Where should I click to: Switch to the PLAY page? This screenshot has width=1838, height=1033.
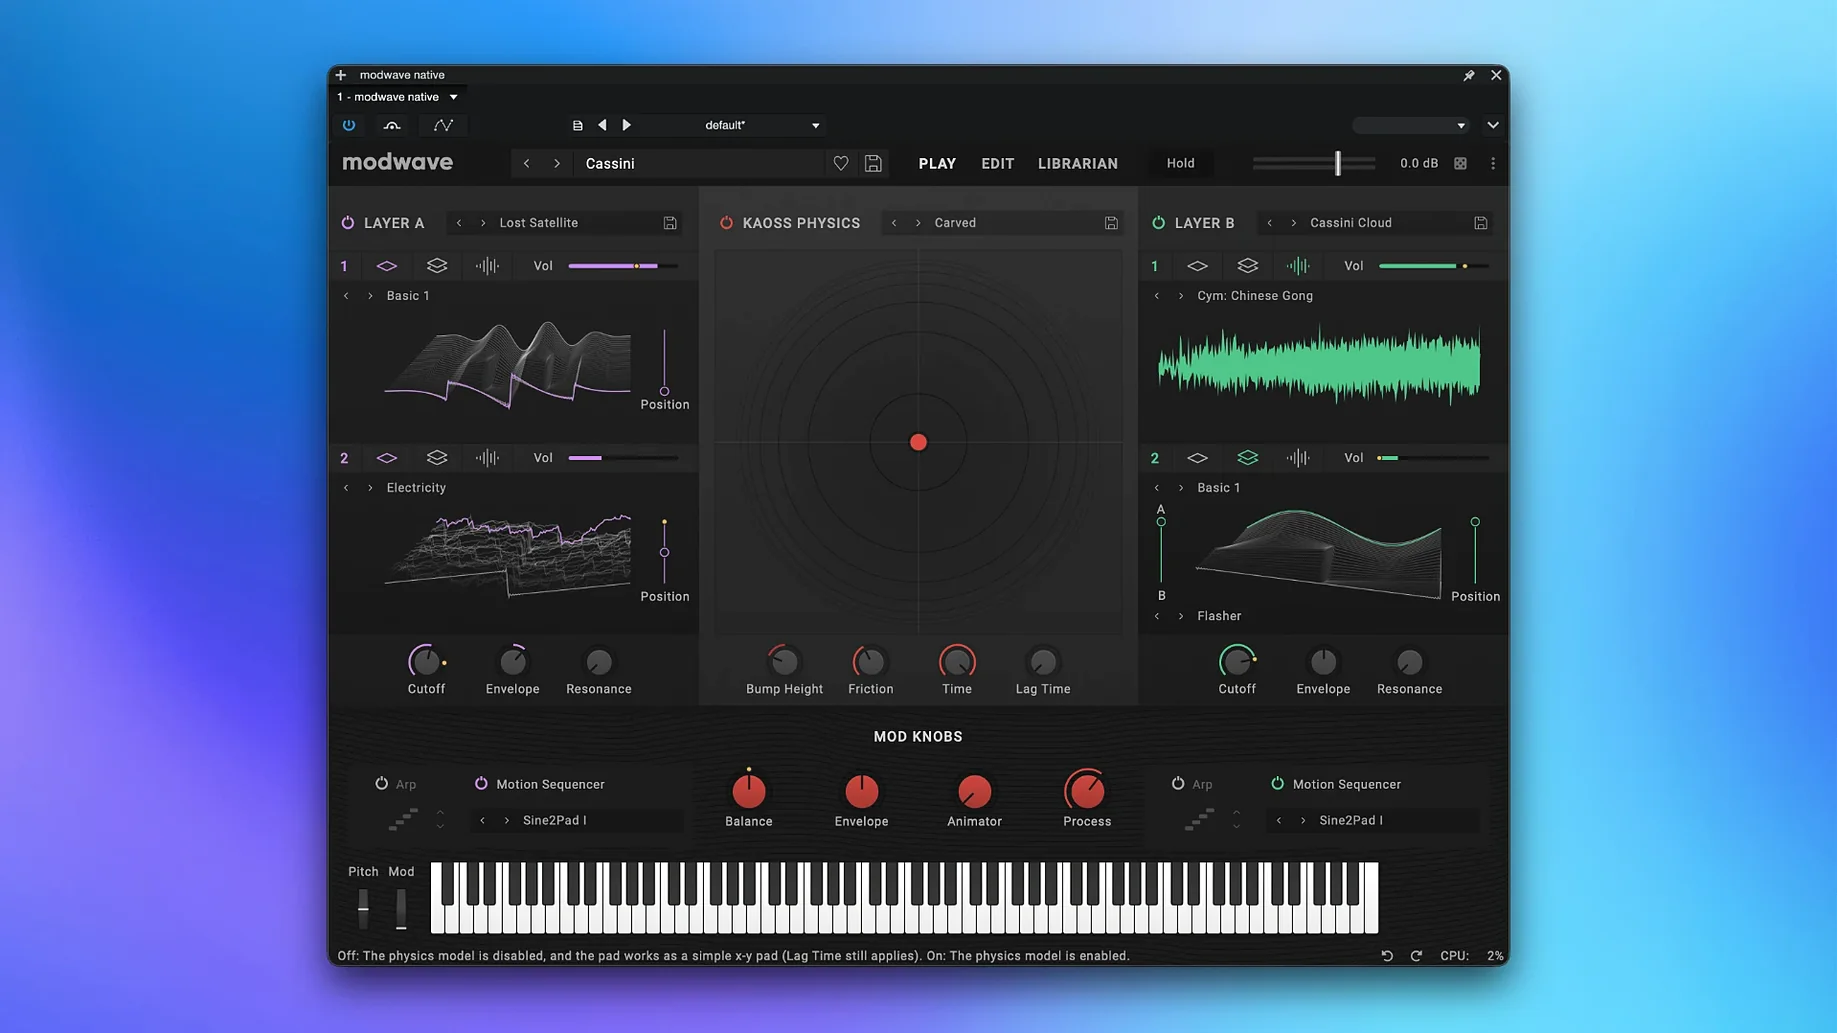(x=937, y=164)
